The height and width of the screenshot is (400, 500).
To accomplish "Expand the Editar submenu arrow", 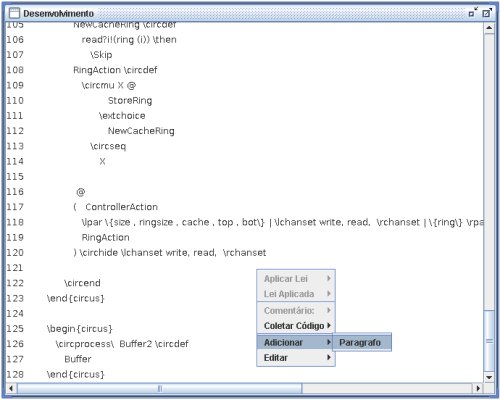I will [x=329, y=357].
